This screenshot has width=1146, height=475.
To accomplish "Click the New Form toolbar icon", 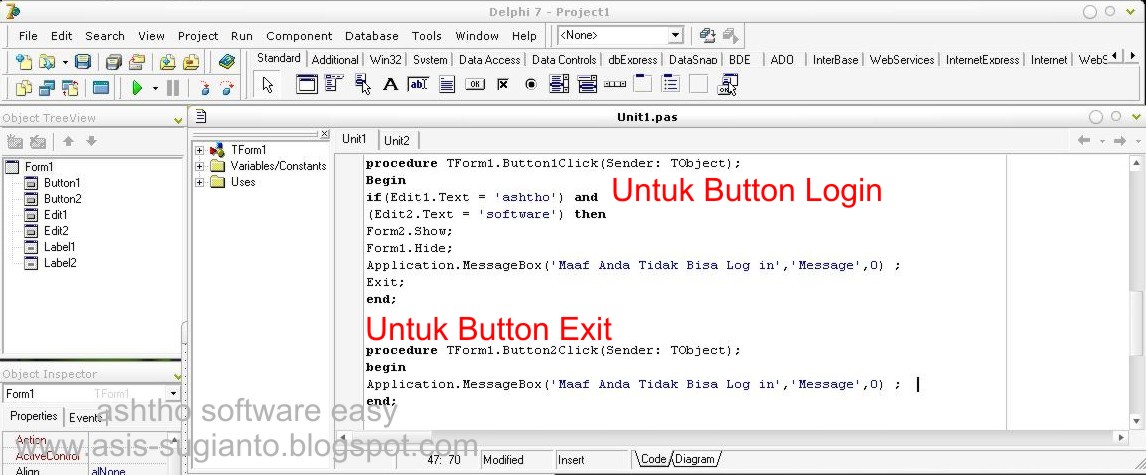I will pos(101,88).
